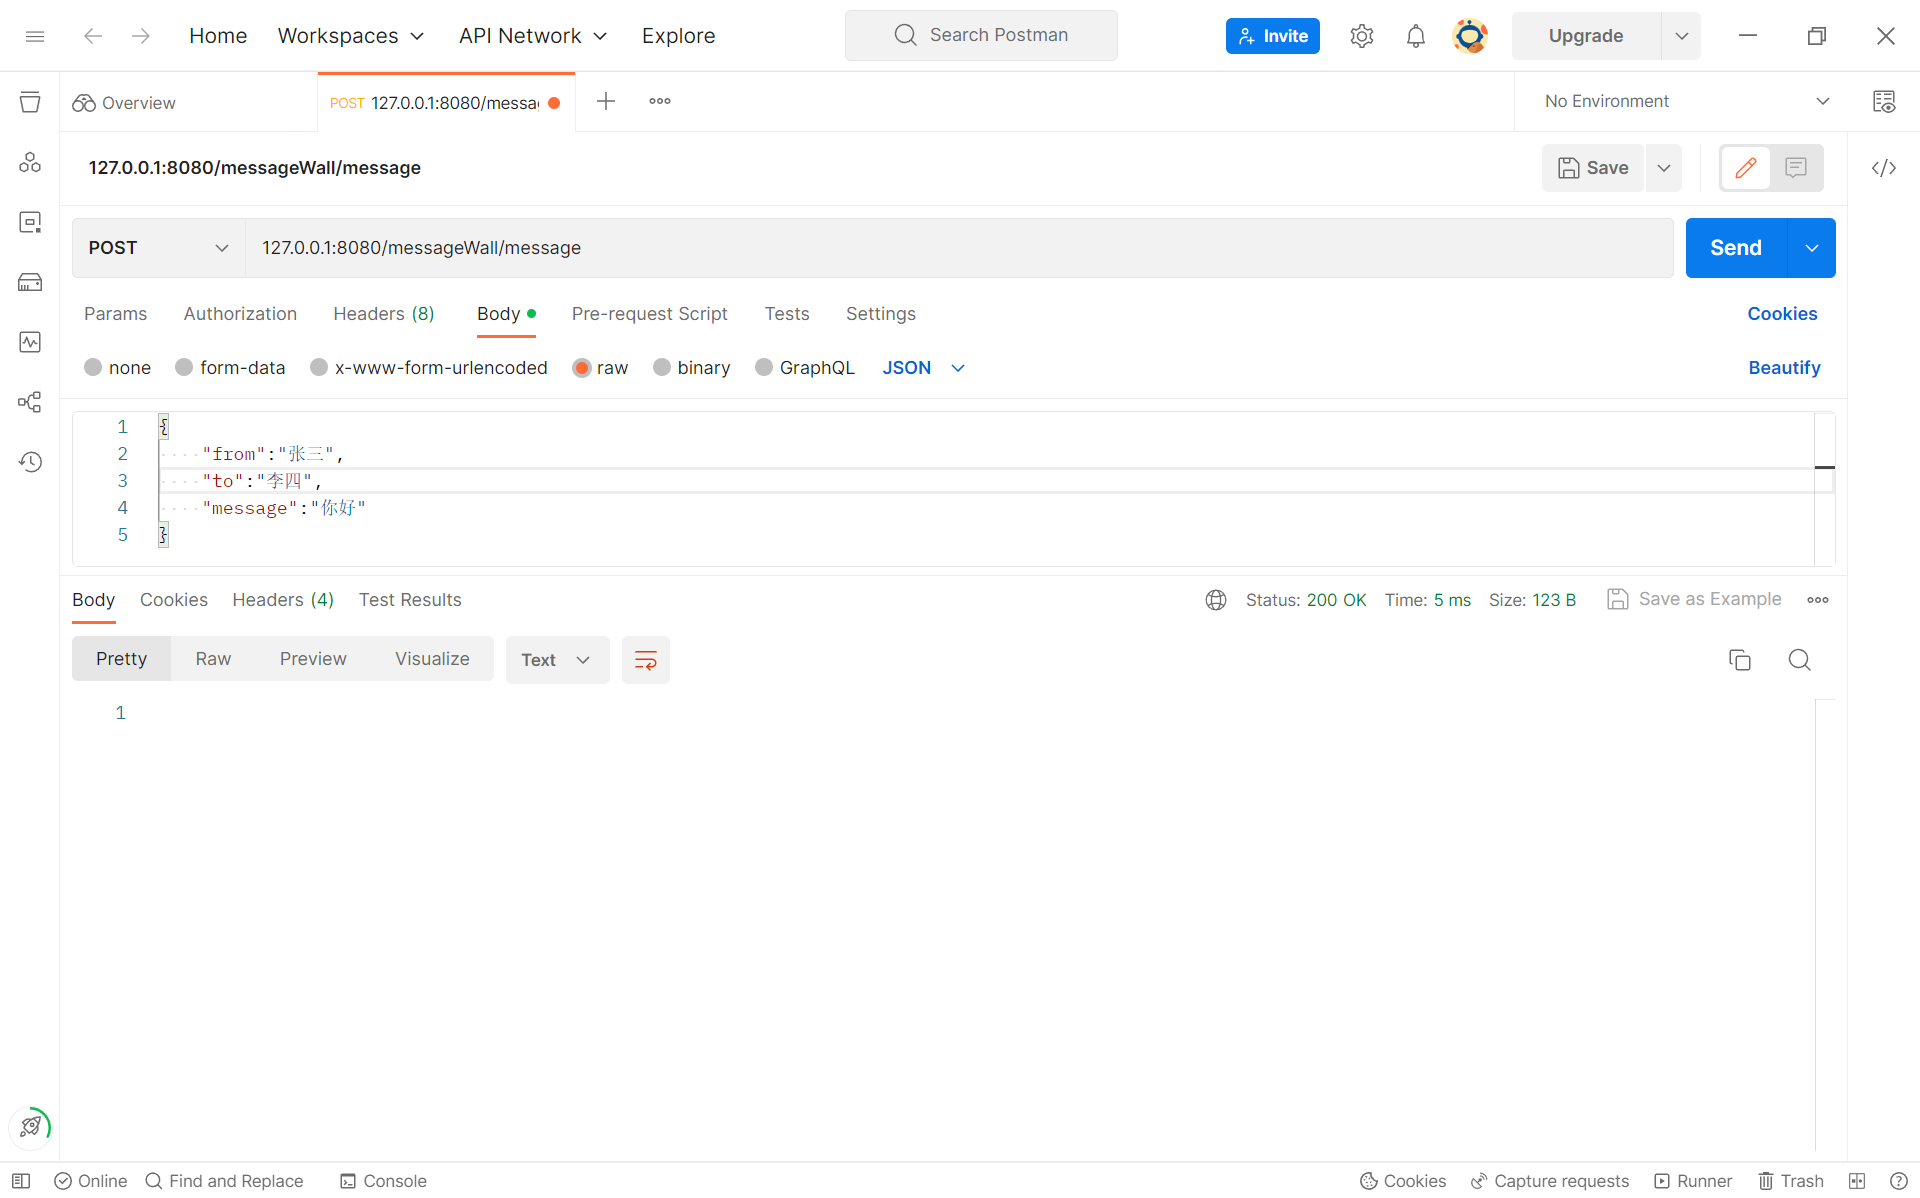Toggle sidebar from status bar icon

[x=21, y=1181]
